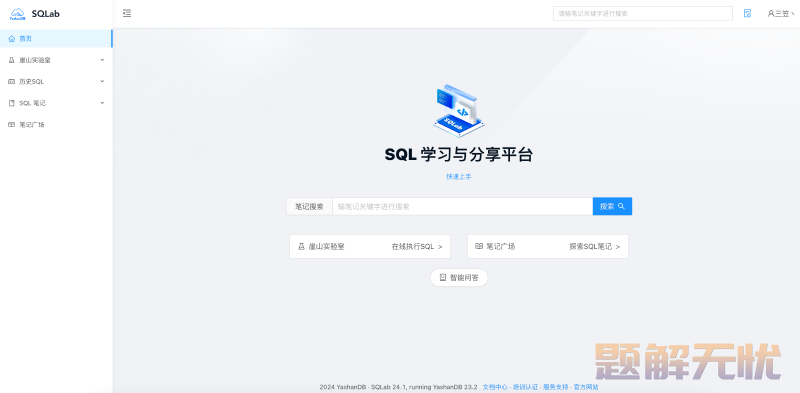Collapse the sidebar with the menu fold icon
This screenshot has height=393, width=800.
click(127, 14)
